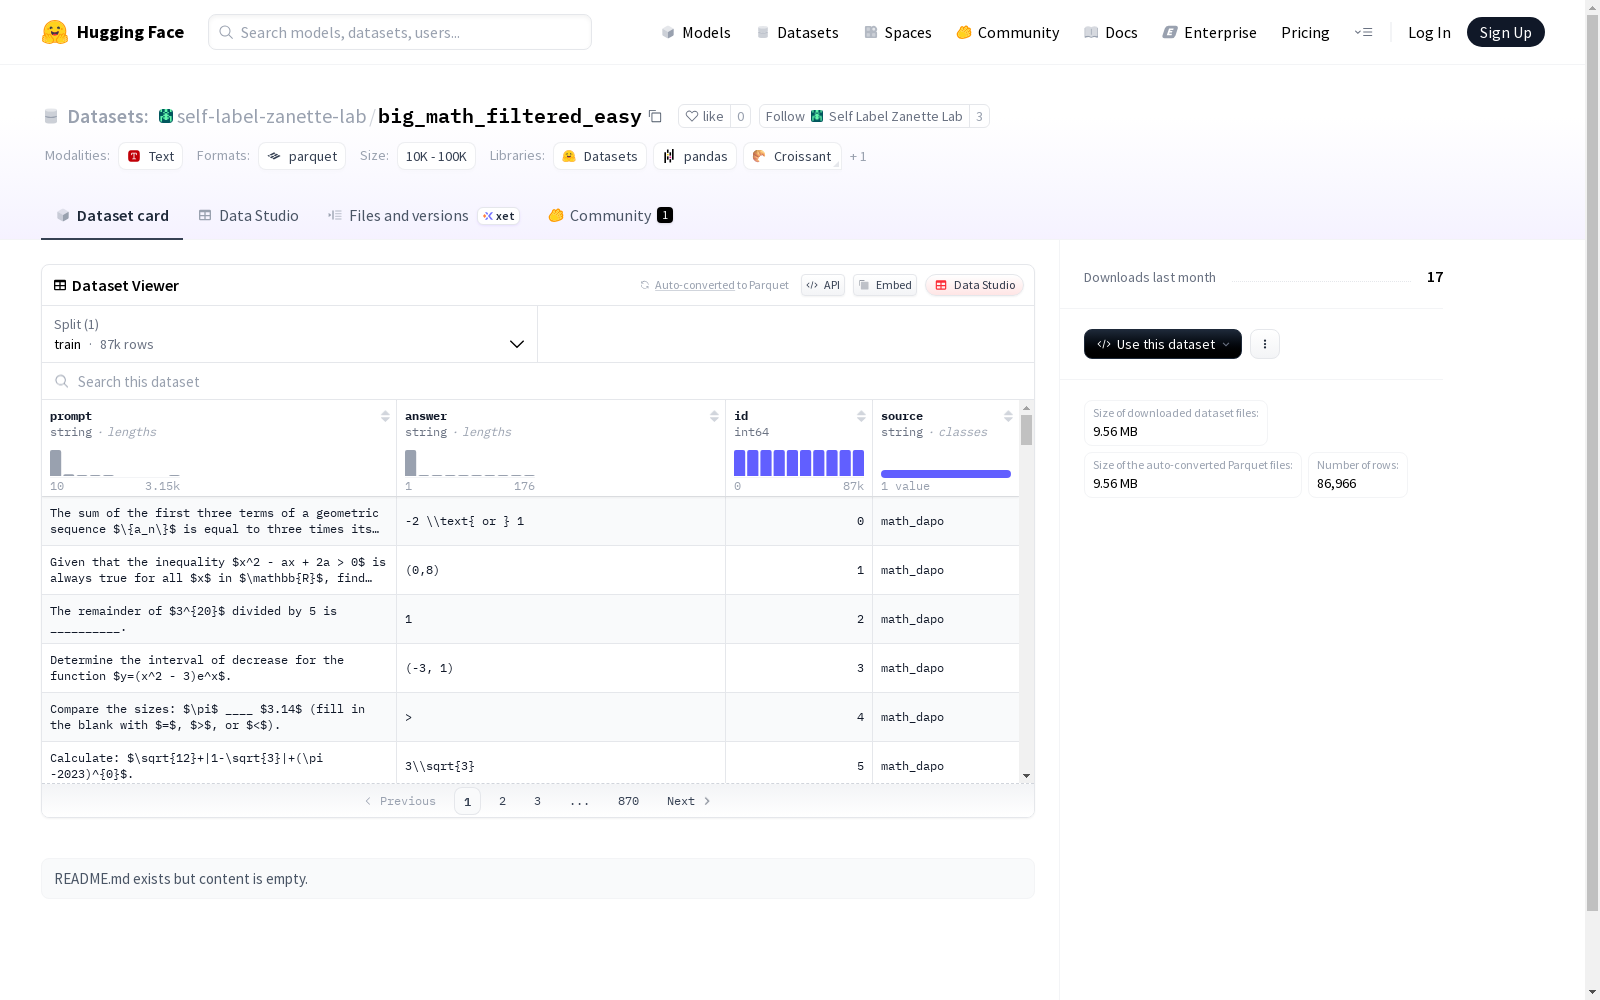Open Docs
1600x1000 pixels.
tap(1111, 32)
